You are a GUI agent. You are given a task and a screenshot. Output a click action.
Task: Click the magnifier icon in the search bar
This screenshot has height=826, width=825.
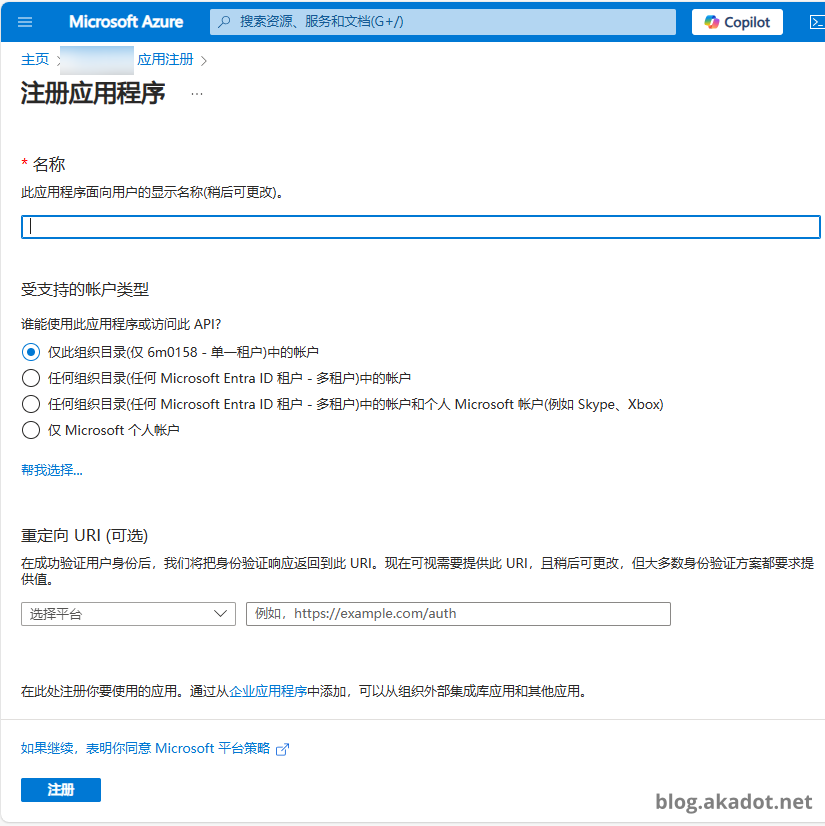(225, 22)
